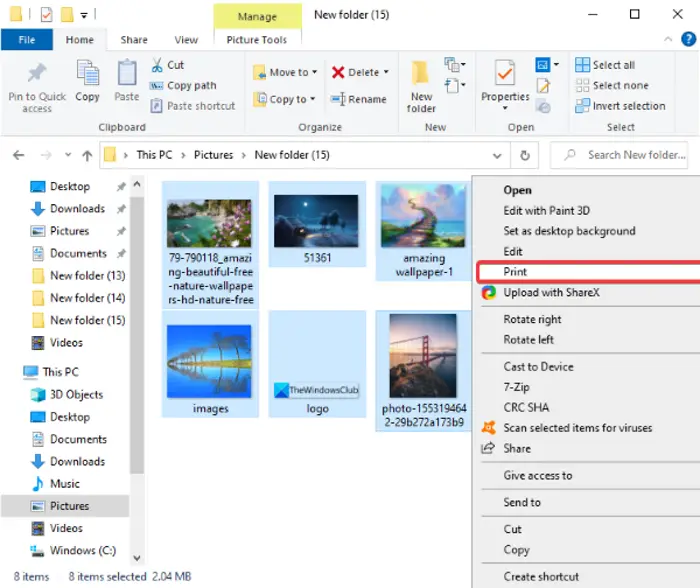Create a New folder from ribbon
This screenshot has width=700, height=588.
coord(421,86)
